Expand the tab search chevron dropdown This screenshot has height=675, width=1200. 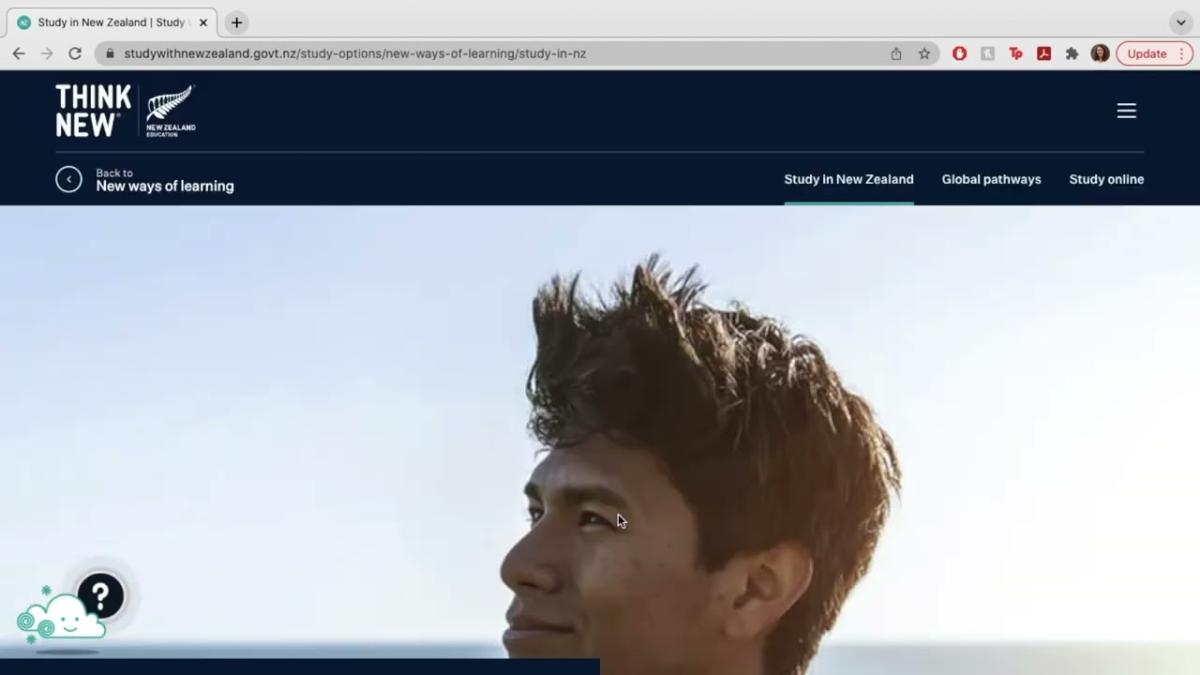point(1181,22)
